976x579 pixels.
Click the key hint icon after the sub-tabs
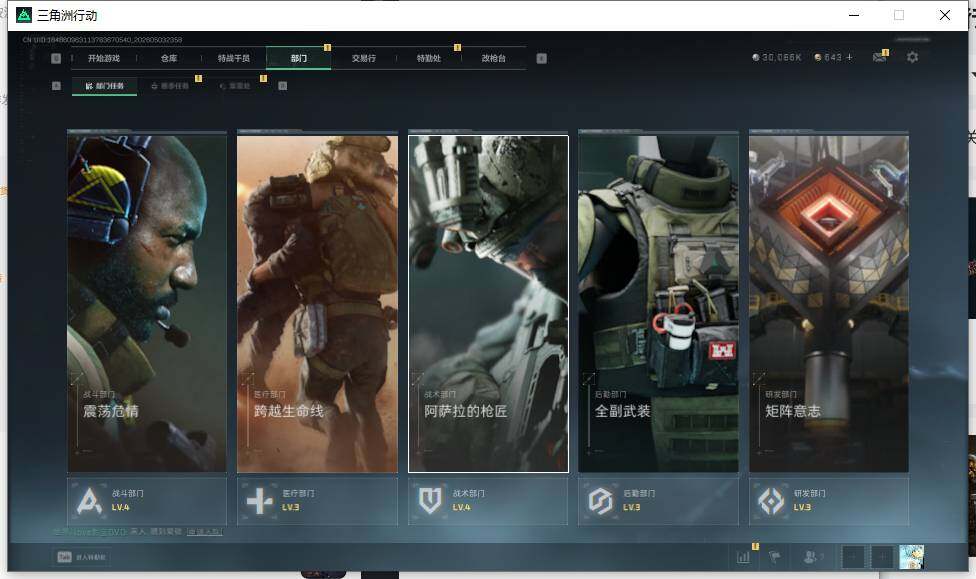pyautogui.click(x=283, y=86)
